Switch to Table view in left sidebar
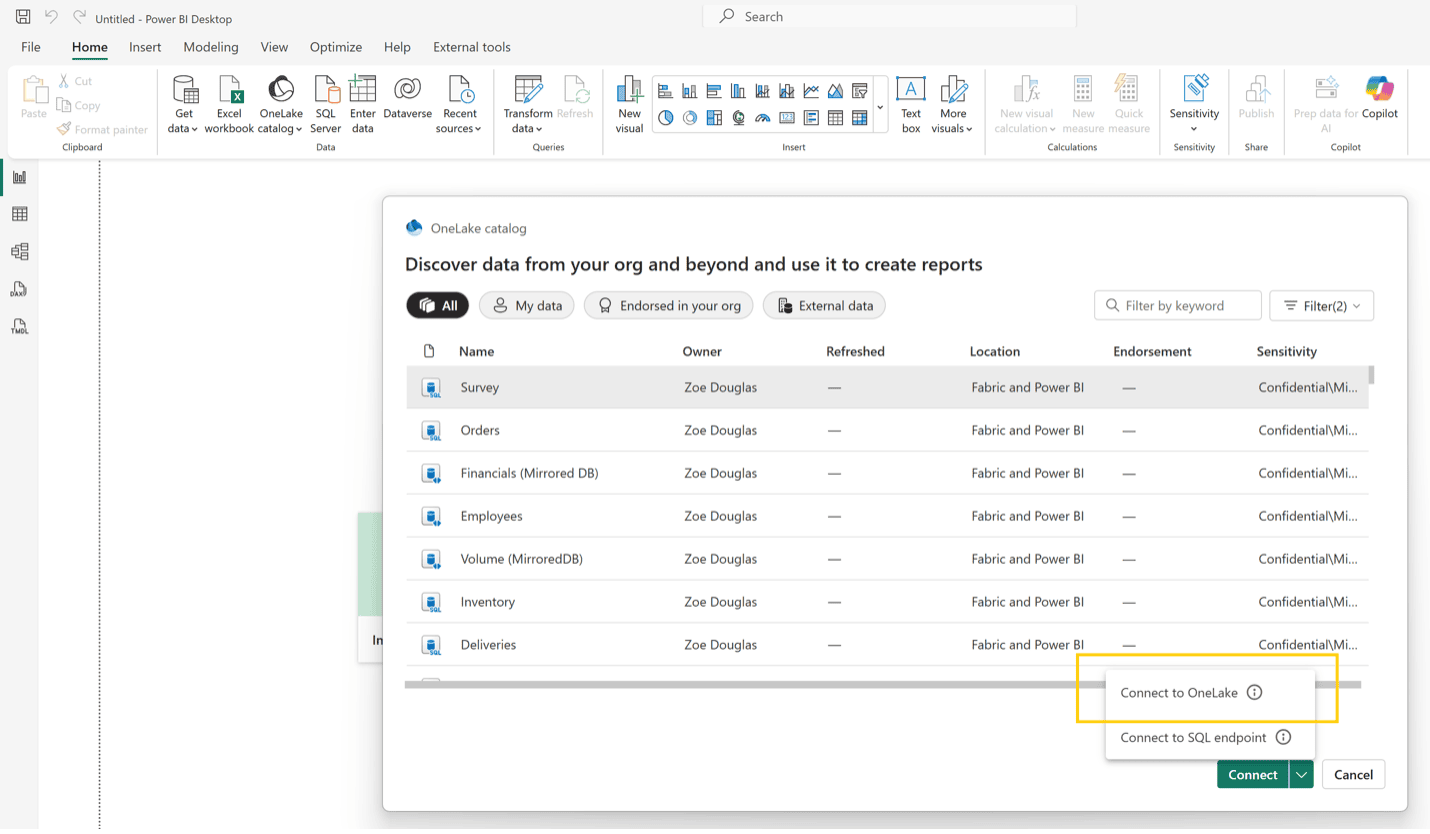 19,214
